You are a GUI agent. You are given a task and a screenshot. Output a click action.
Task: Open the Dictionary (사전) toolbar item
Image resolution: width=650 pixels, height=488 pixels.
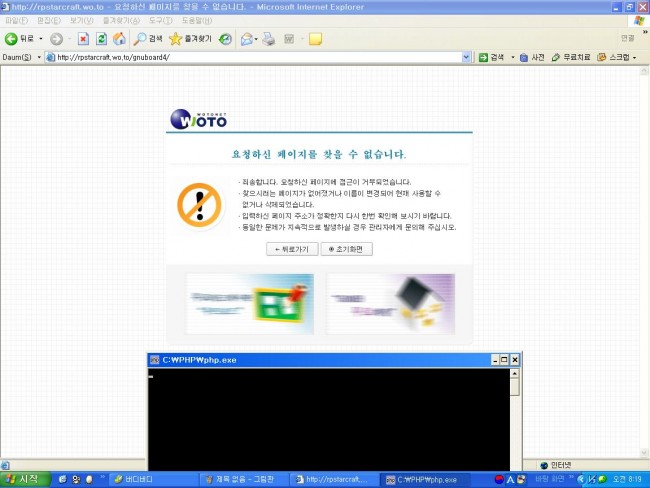click(x=532, y=57)
